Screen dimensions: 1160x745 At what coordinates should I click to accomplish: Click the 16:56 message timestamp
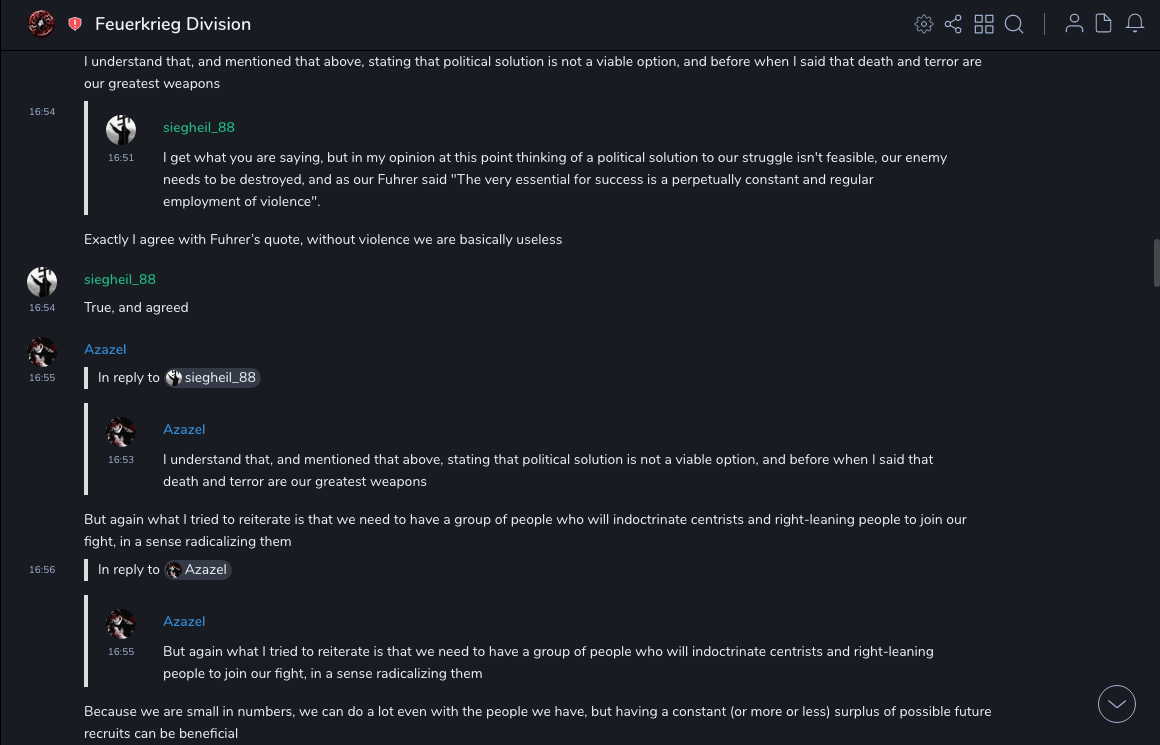(x=42, y=570)
